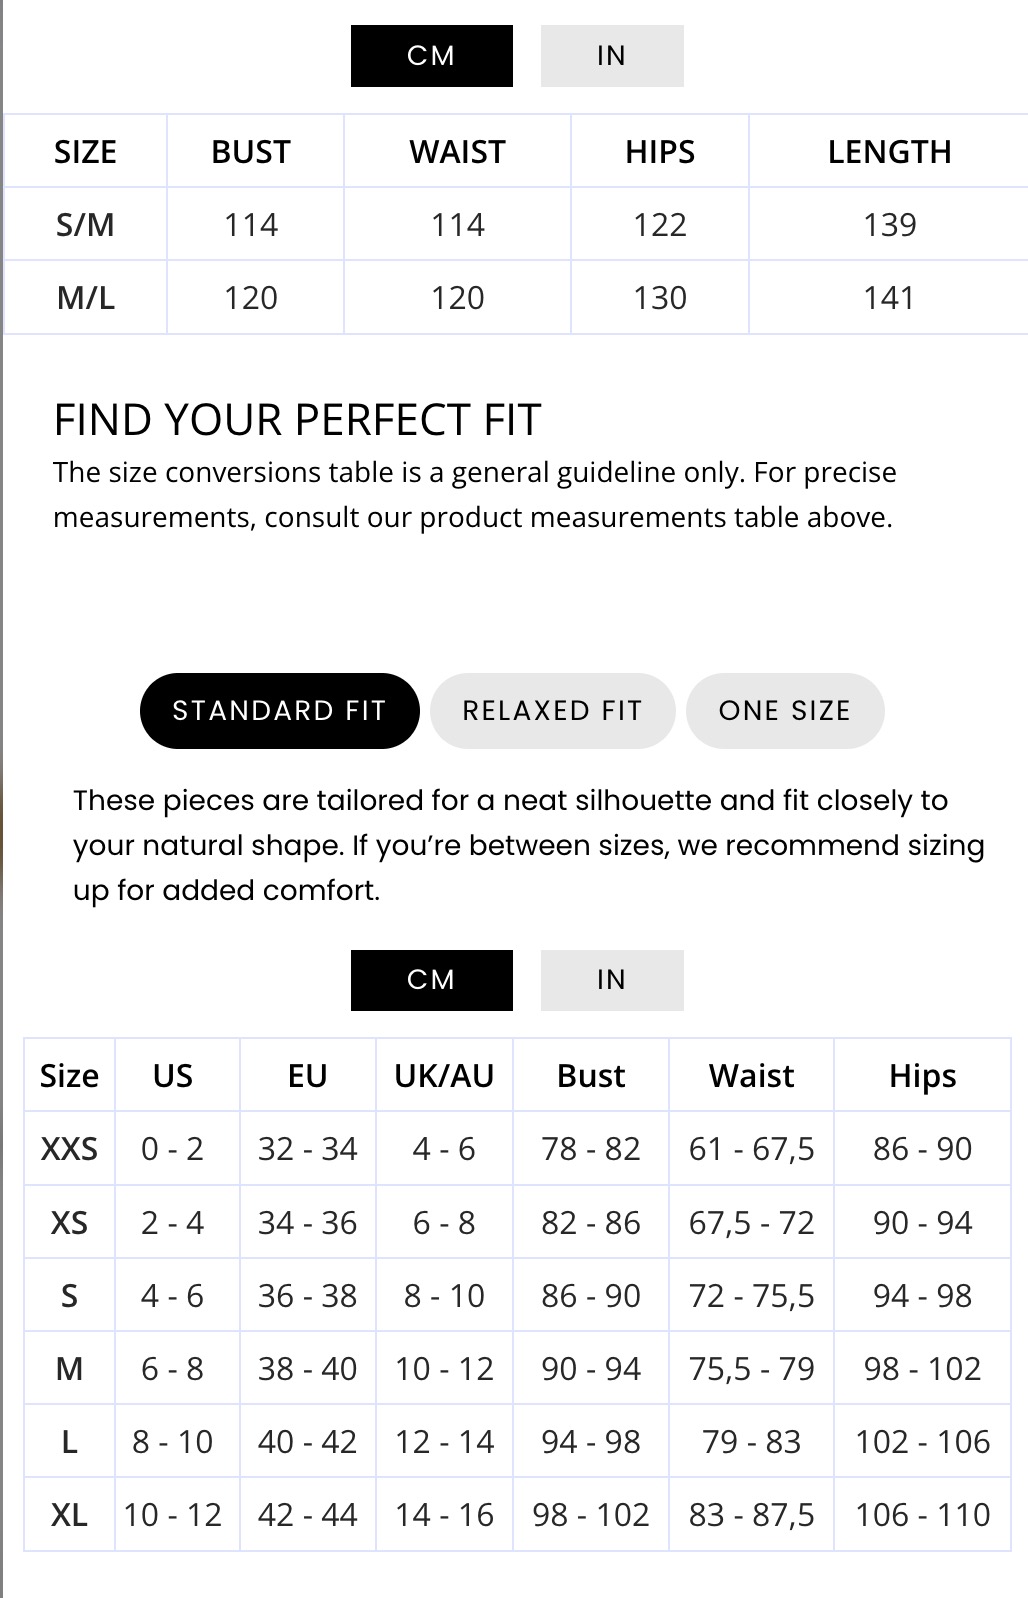Click the EU column header
Viewport: 1028px width, 1598px height.
click(307, 1076)
